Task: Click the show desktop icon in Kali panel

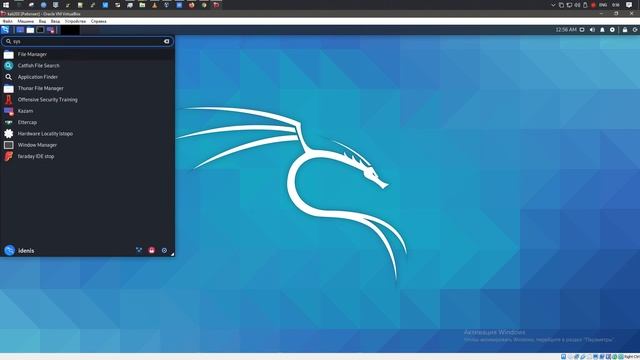Action: 20,30
